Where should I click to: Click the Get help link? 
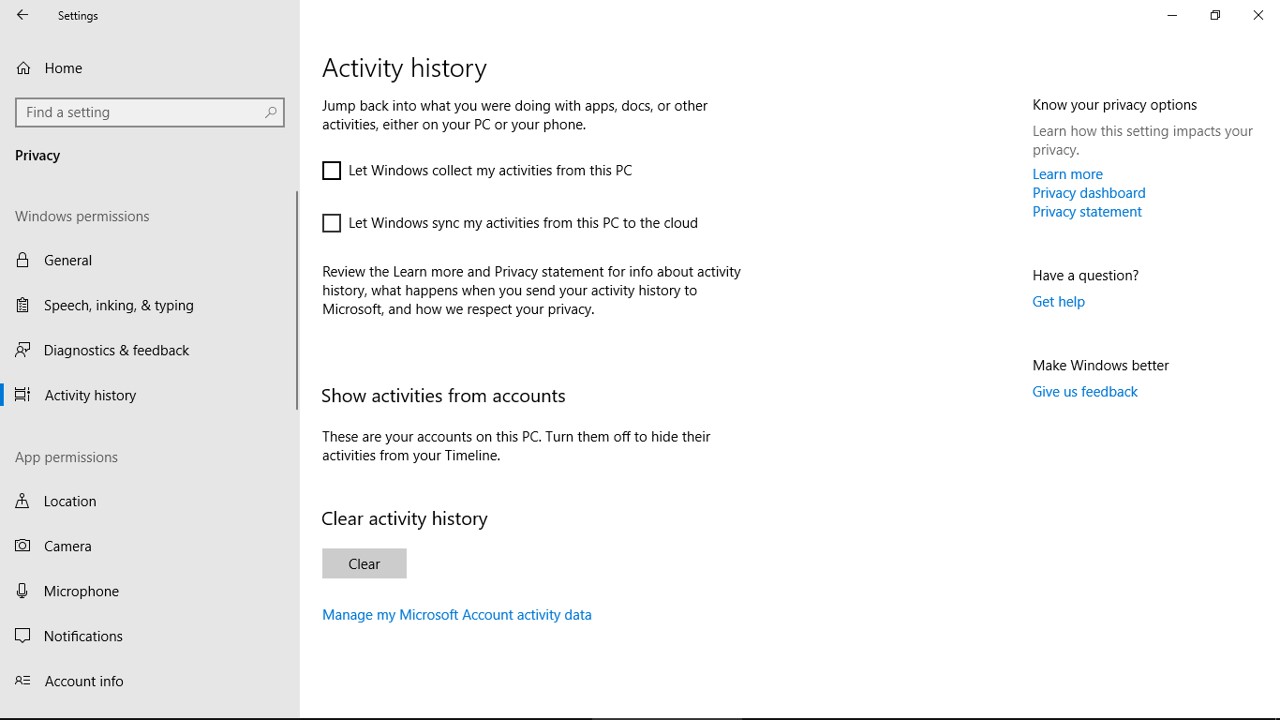click(1058, 301)
